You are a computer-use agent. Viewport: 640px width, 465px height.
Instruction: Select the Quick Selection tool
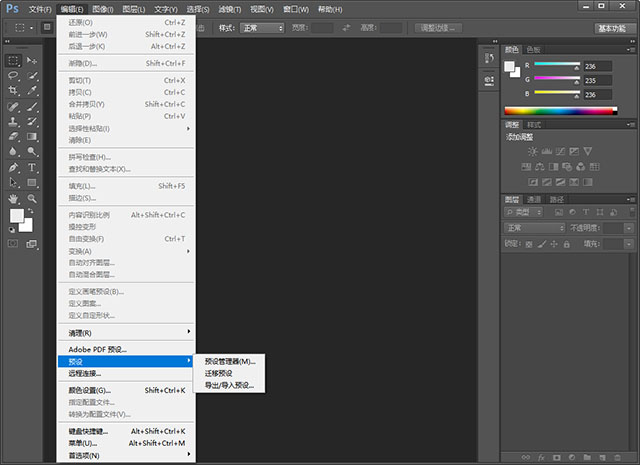point(32,76)
